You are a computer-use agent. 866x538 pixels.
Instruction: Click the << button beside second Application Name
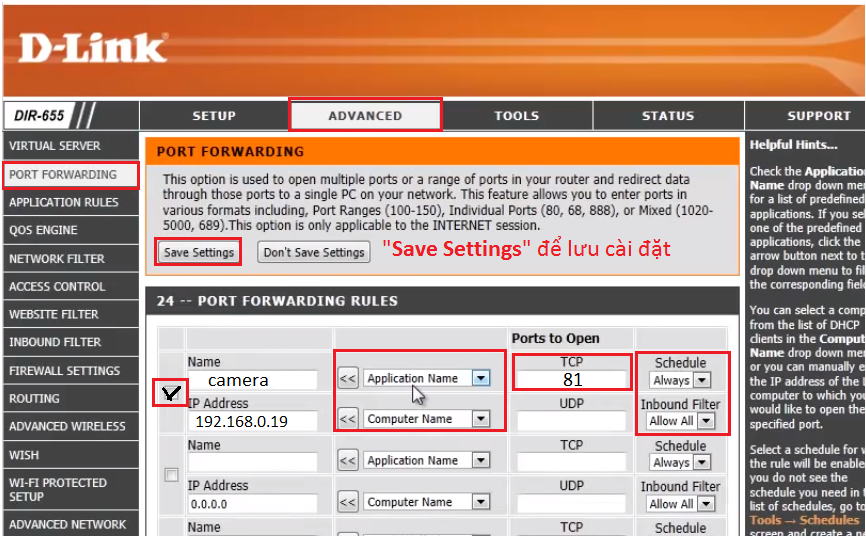click(347, 460)
